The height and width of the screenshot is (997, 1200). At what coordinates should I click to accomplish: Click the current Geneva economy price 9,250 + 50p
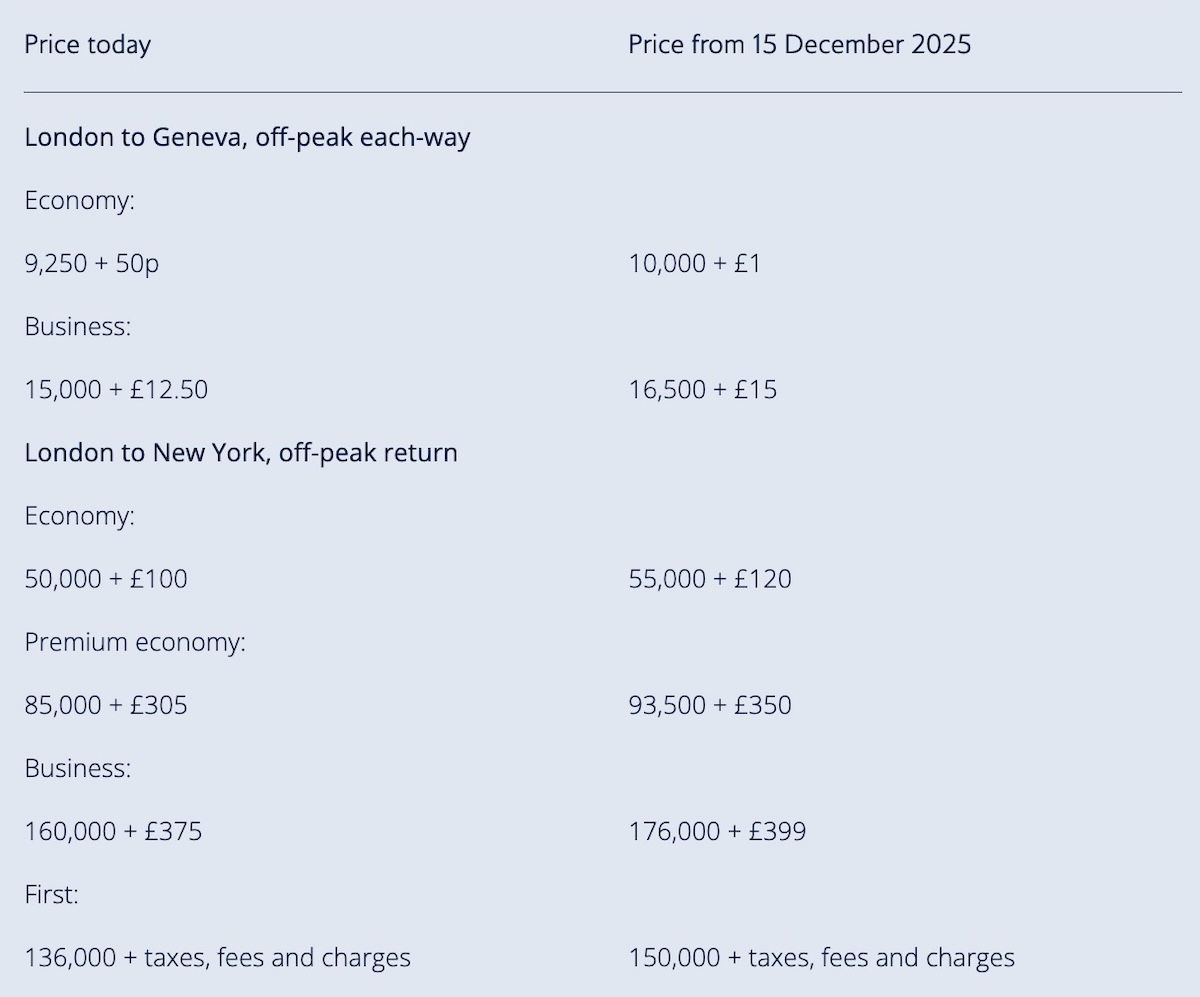[x=92, y=264]
